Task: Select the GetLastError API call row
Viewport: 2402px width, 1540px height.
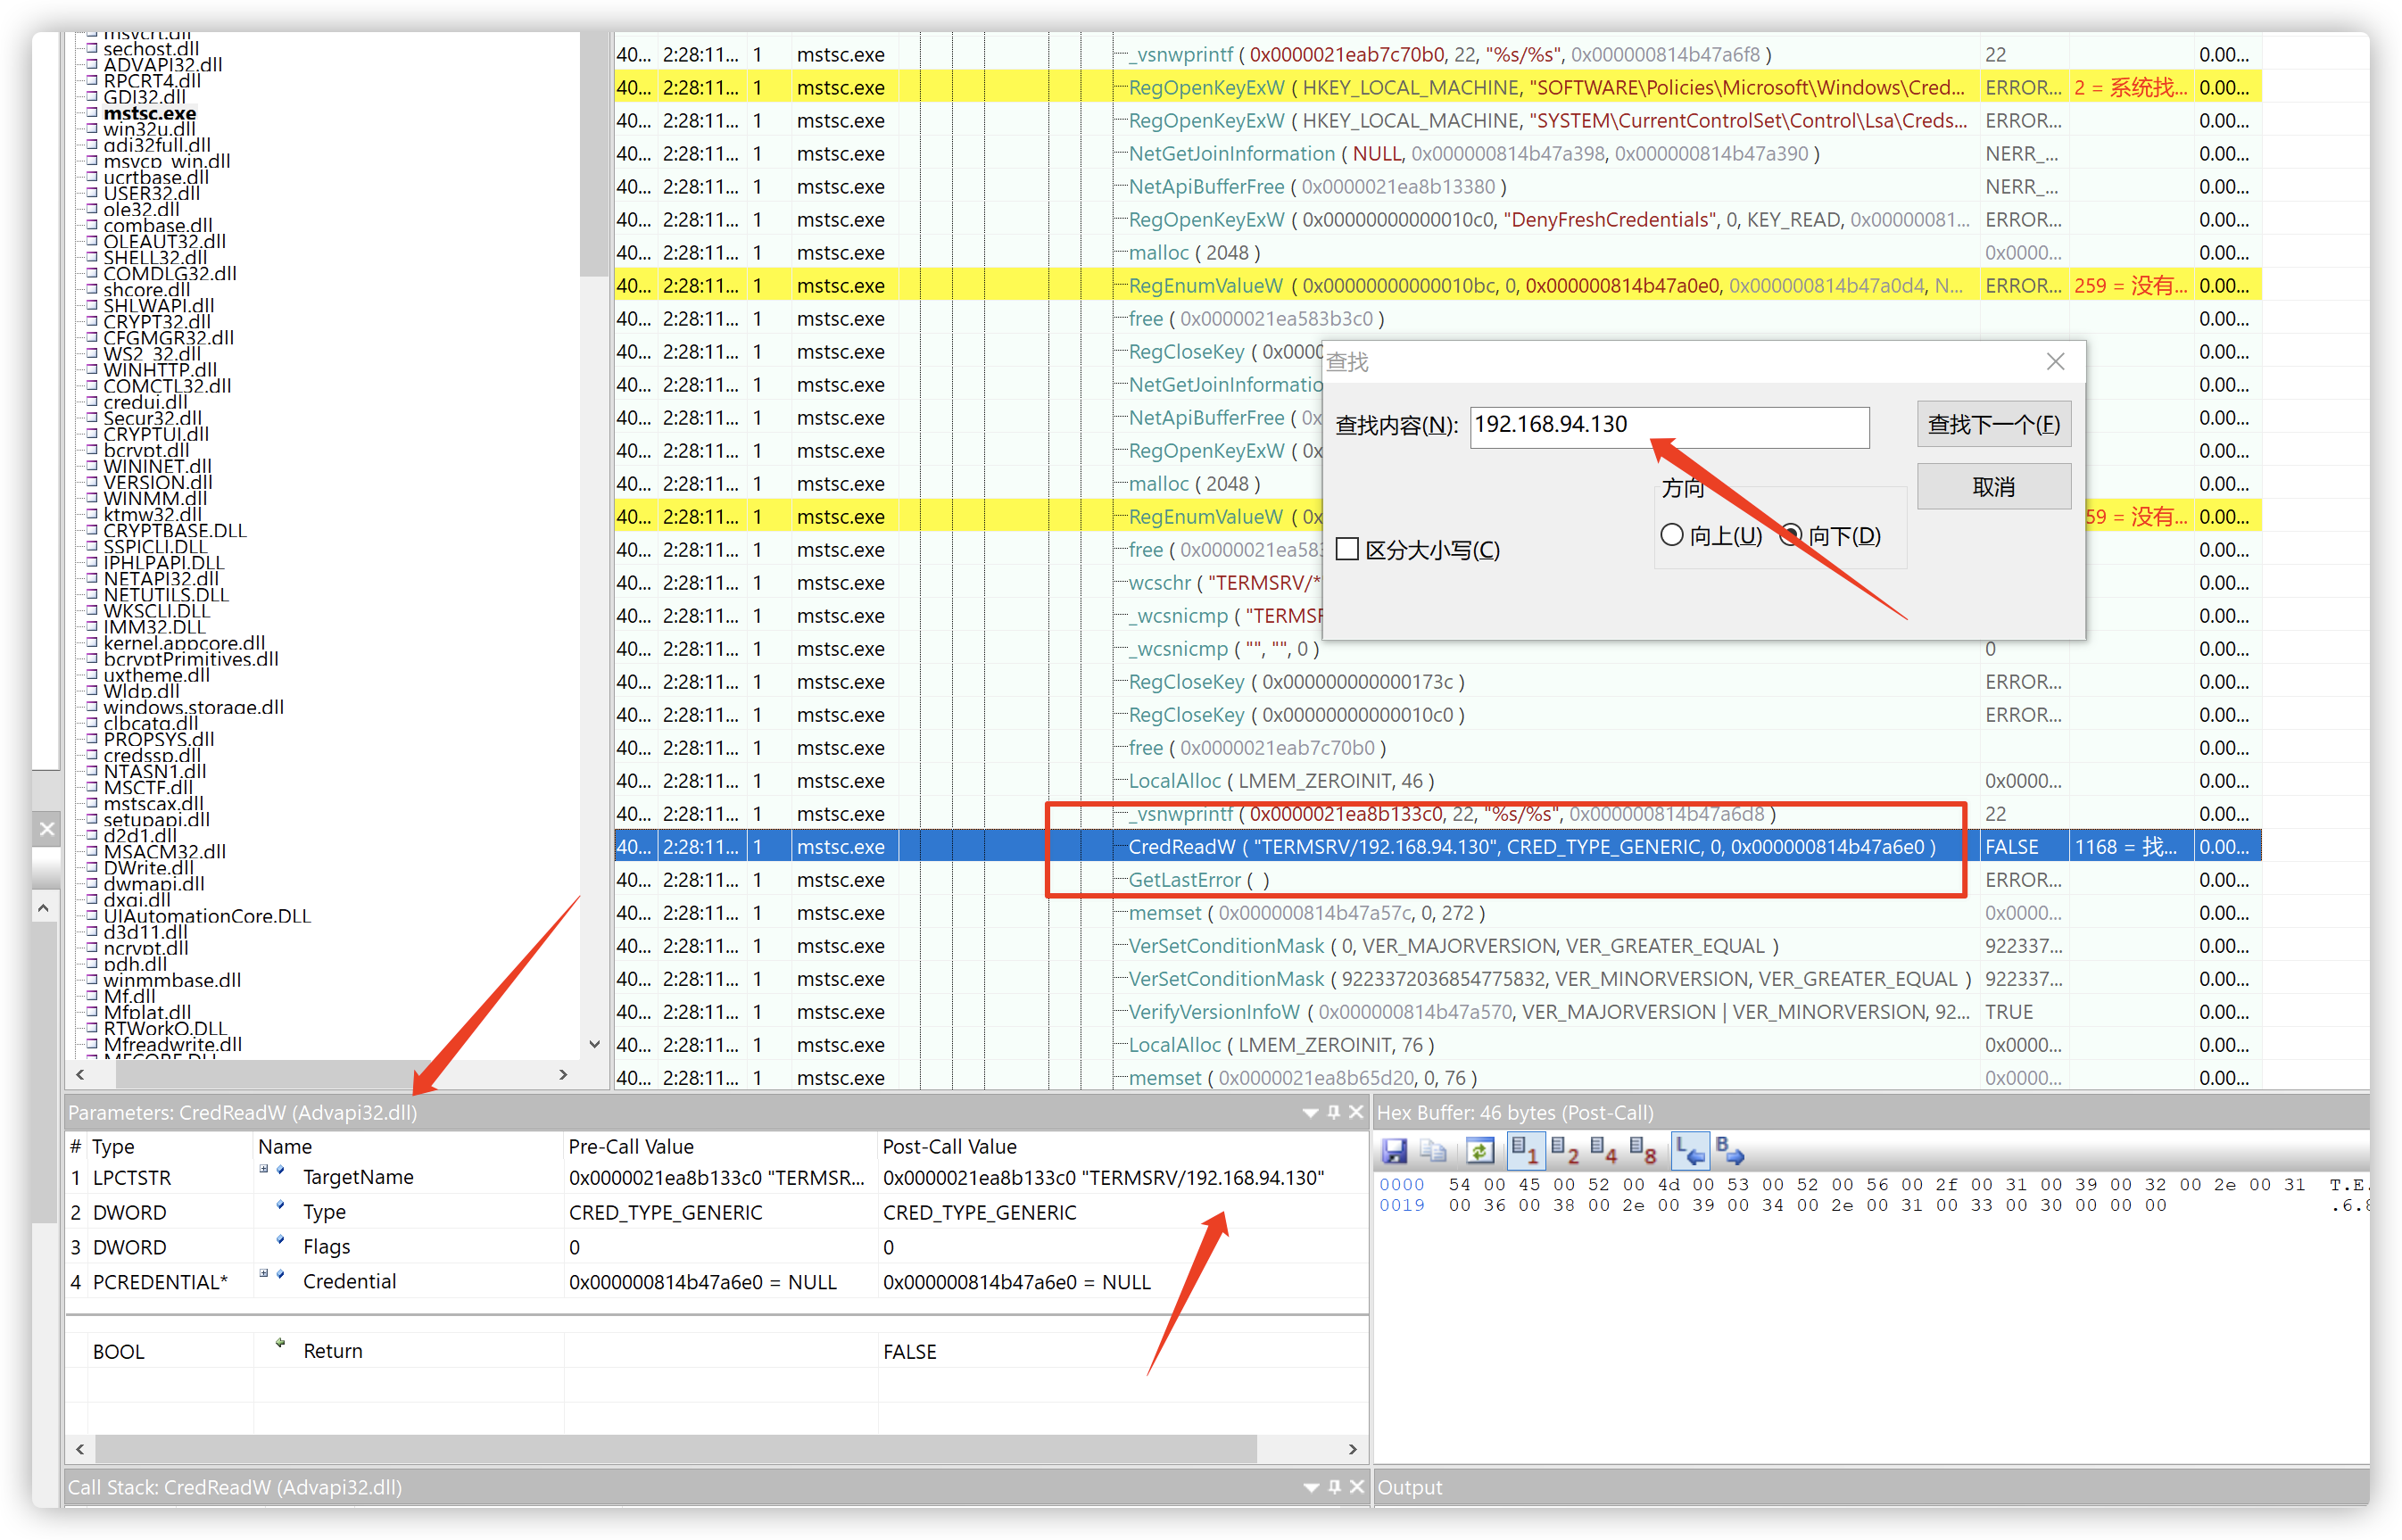Action: (1184, 880)
